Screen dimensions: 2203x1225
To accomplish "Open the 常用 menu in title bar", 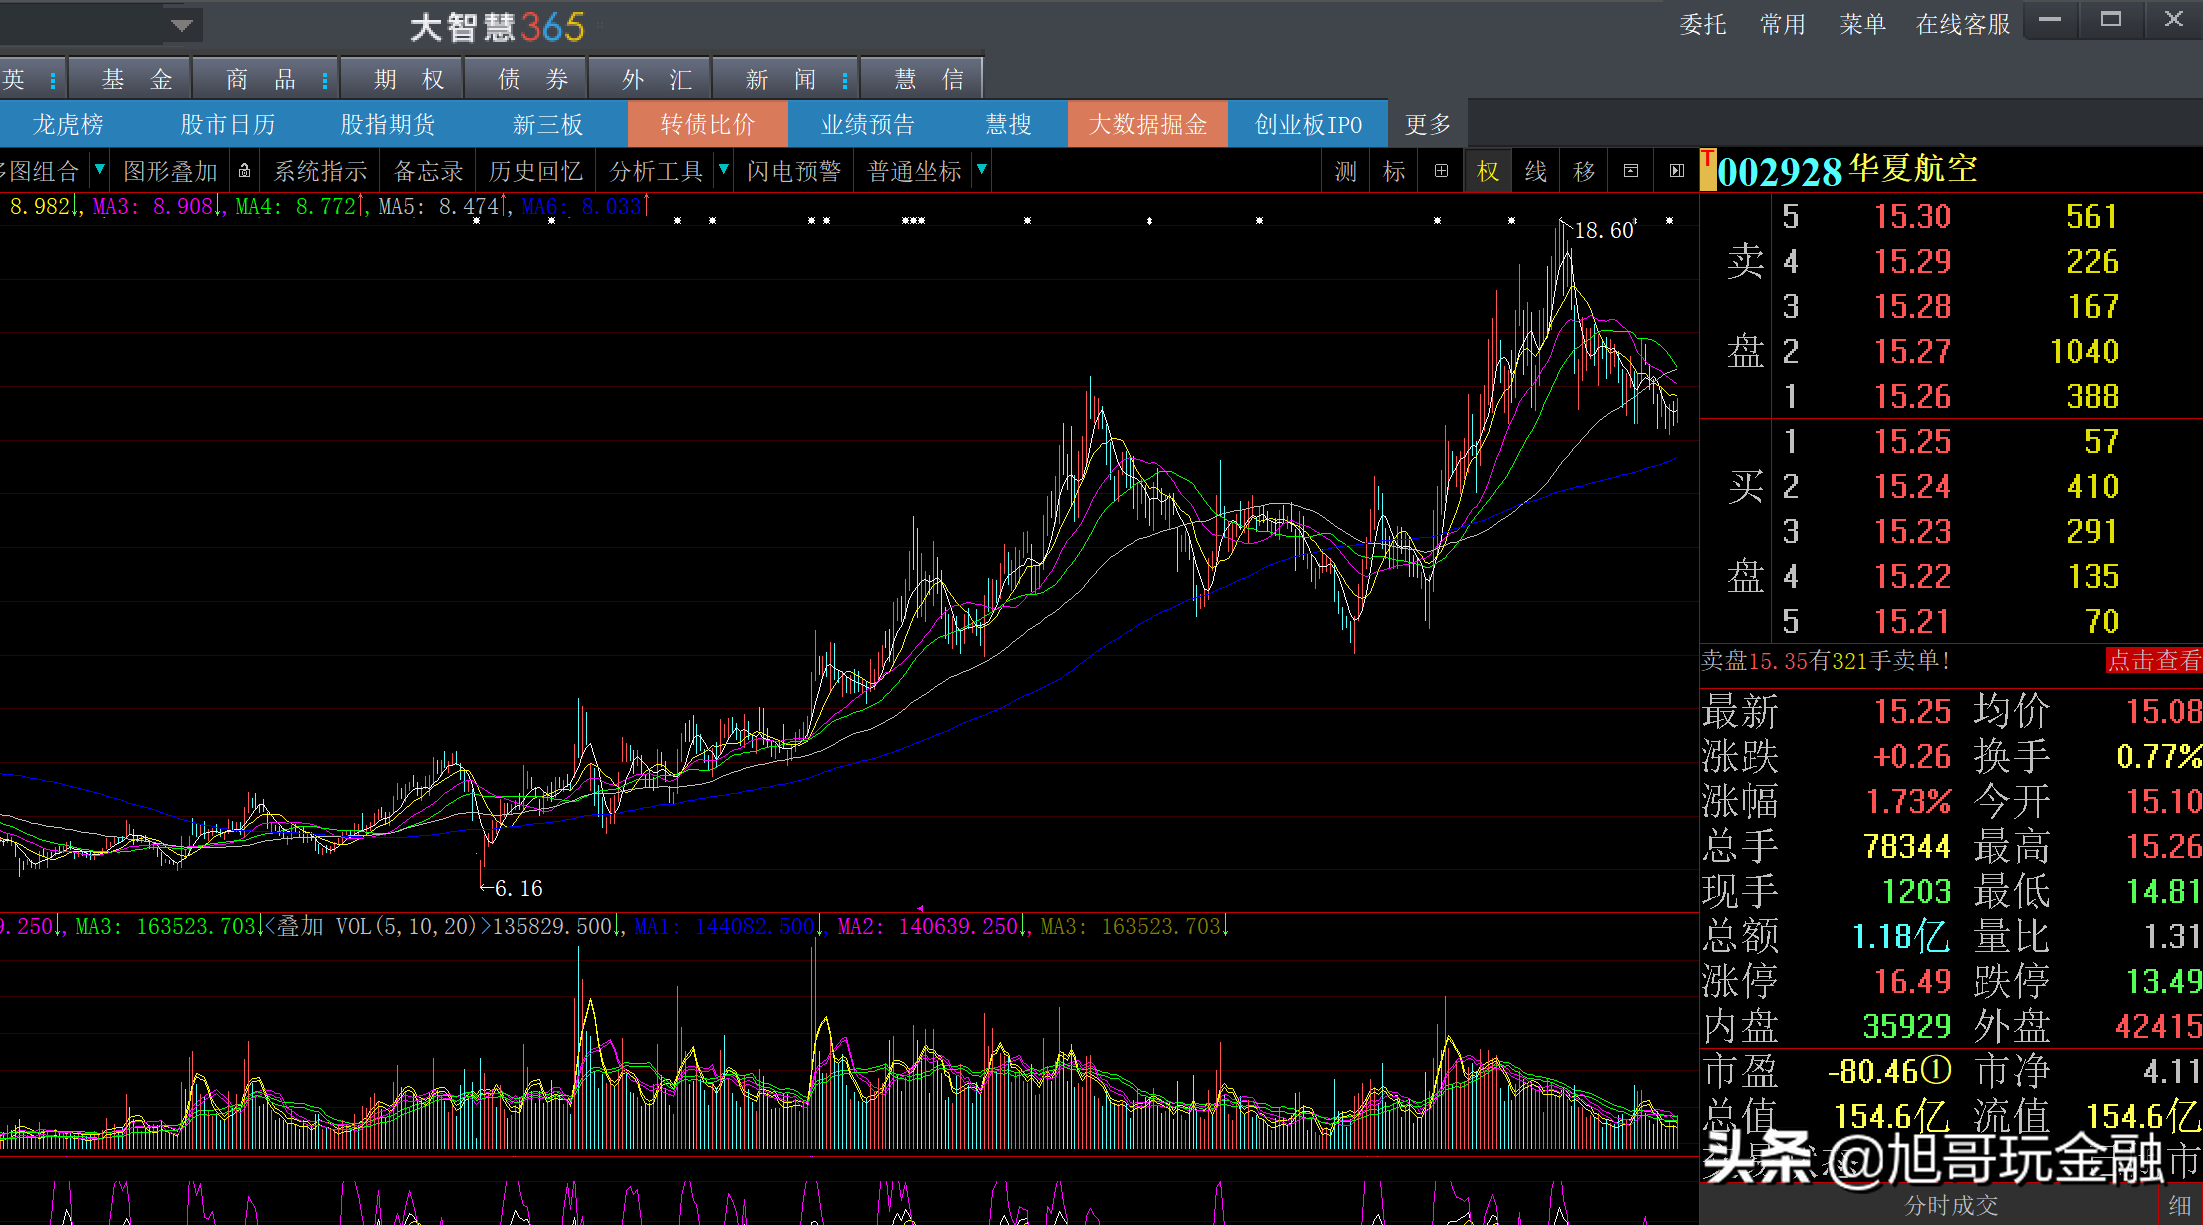I will [x=1783, y=24].
